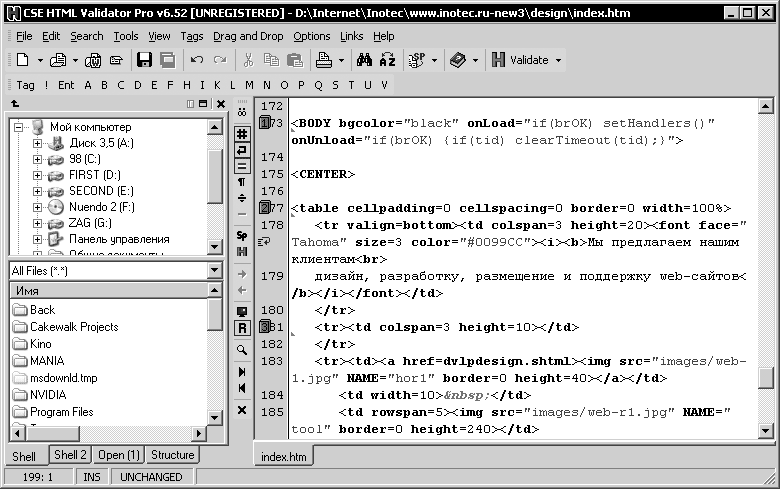Select the index.htm document tab
Viewport: 780px width, 489px height.
(x=284, y=456)
